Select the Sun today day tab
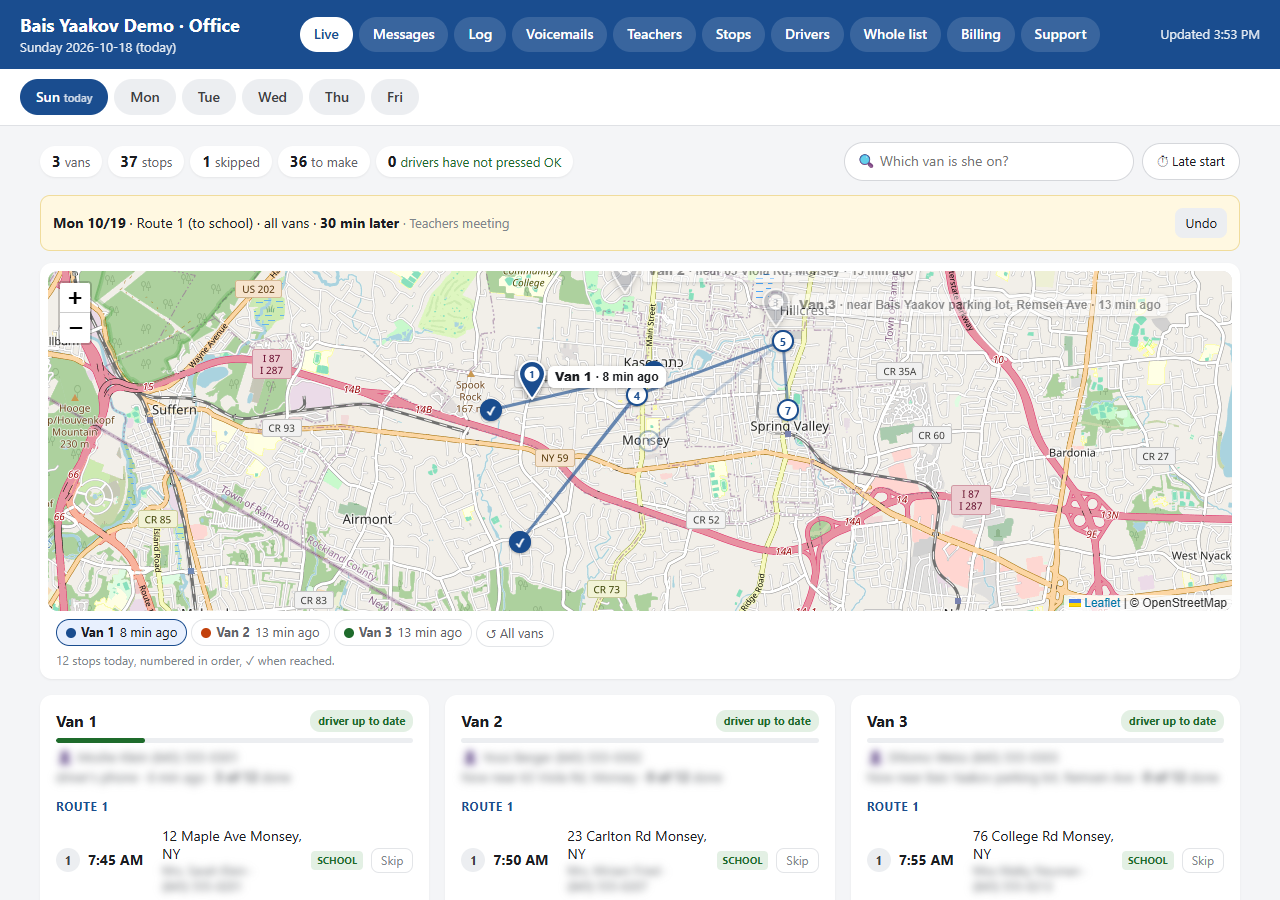 [x=64, y=97]
